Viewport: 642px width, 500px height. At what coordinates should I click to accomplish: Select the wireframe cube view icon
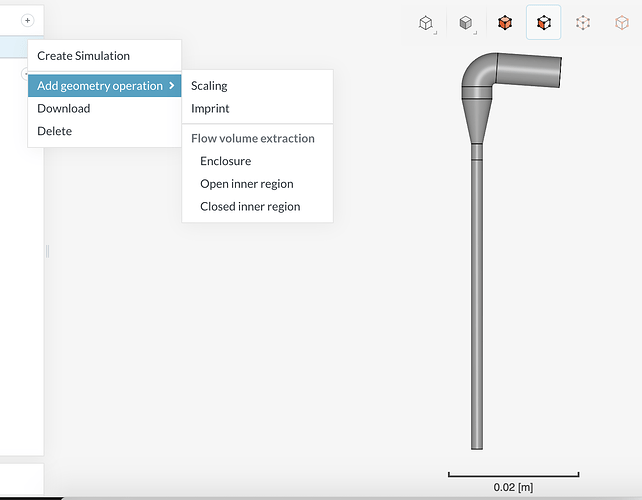point(426,23)
